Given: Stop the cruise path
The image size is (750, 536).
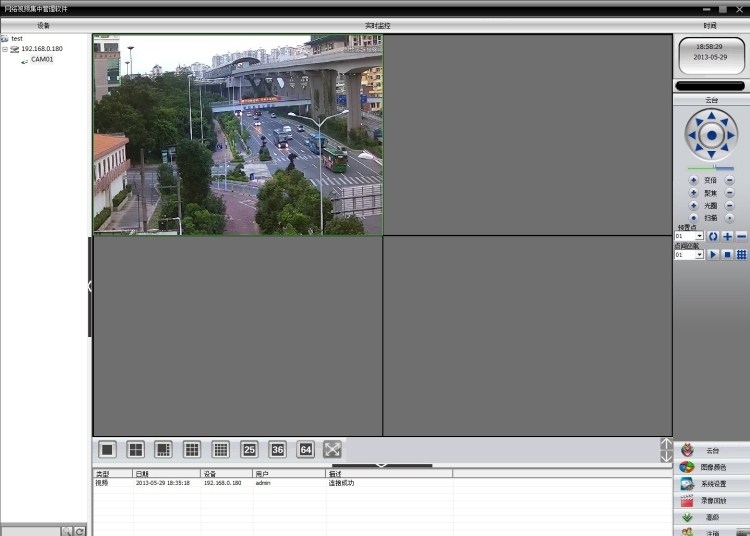Looking at the screenshot, I should pos(727,255).
